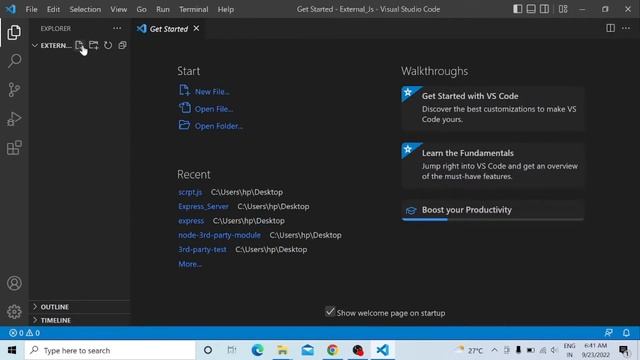Refresh the explorer file tree

108,45
